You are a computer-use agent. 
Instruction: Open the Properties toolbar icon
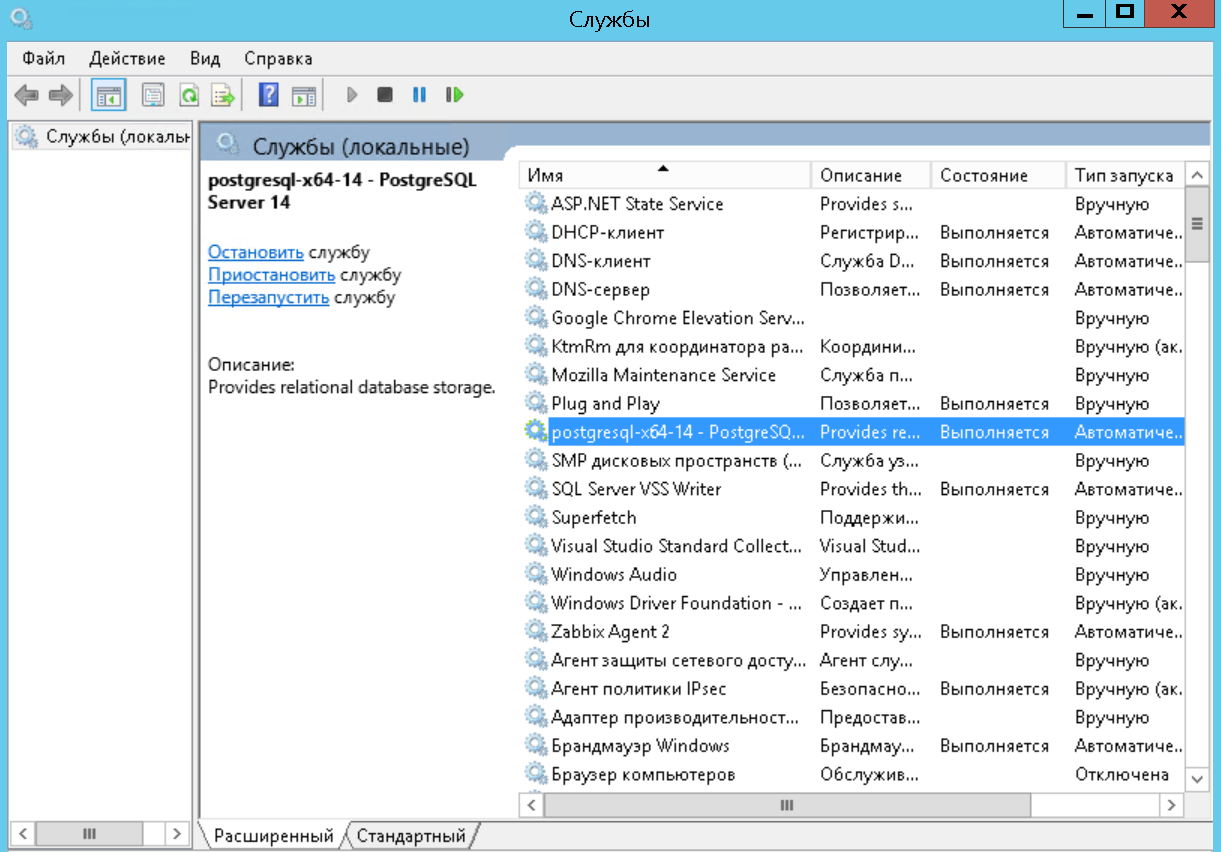point(153,95)
